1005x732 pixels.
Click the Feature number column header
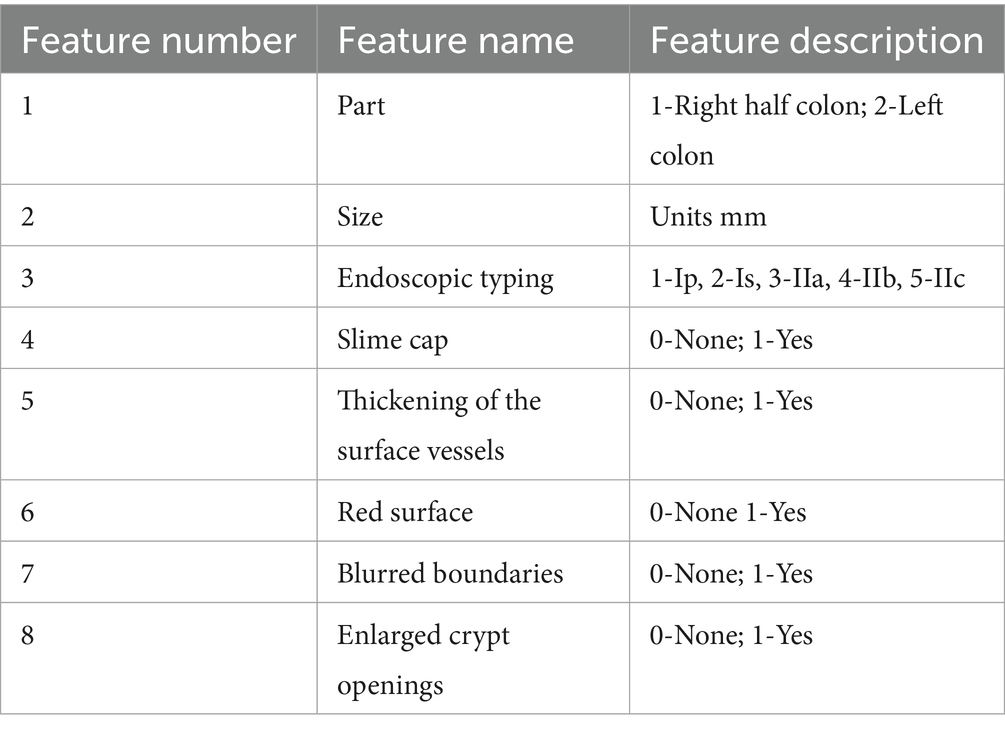coord(159,40)
